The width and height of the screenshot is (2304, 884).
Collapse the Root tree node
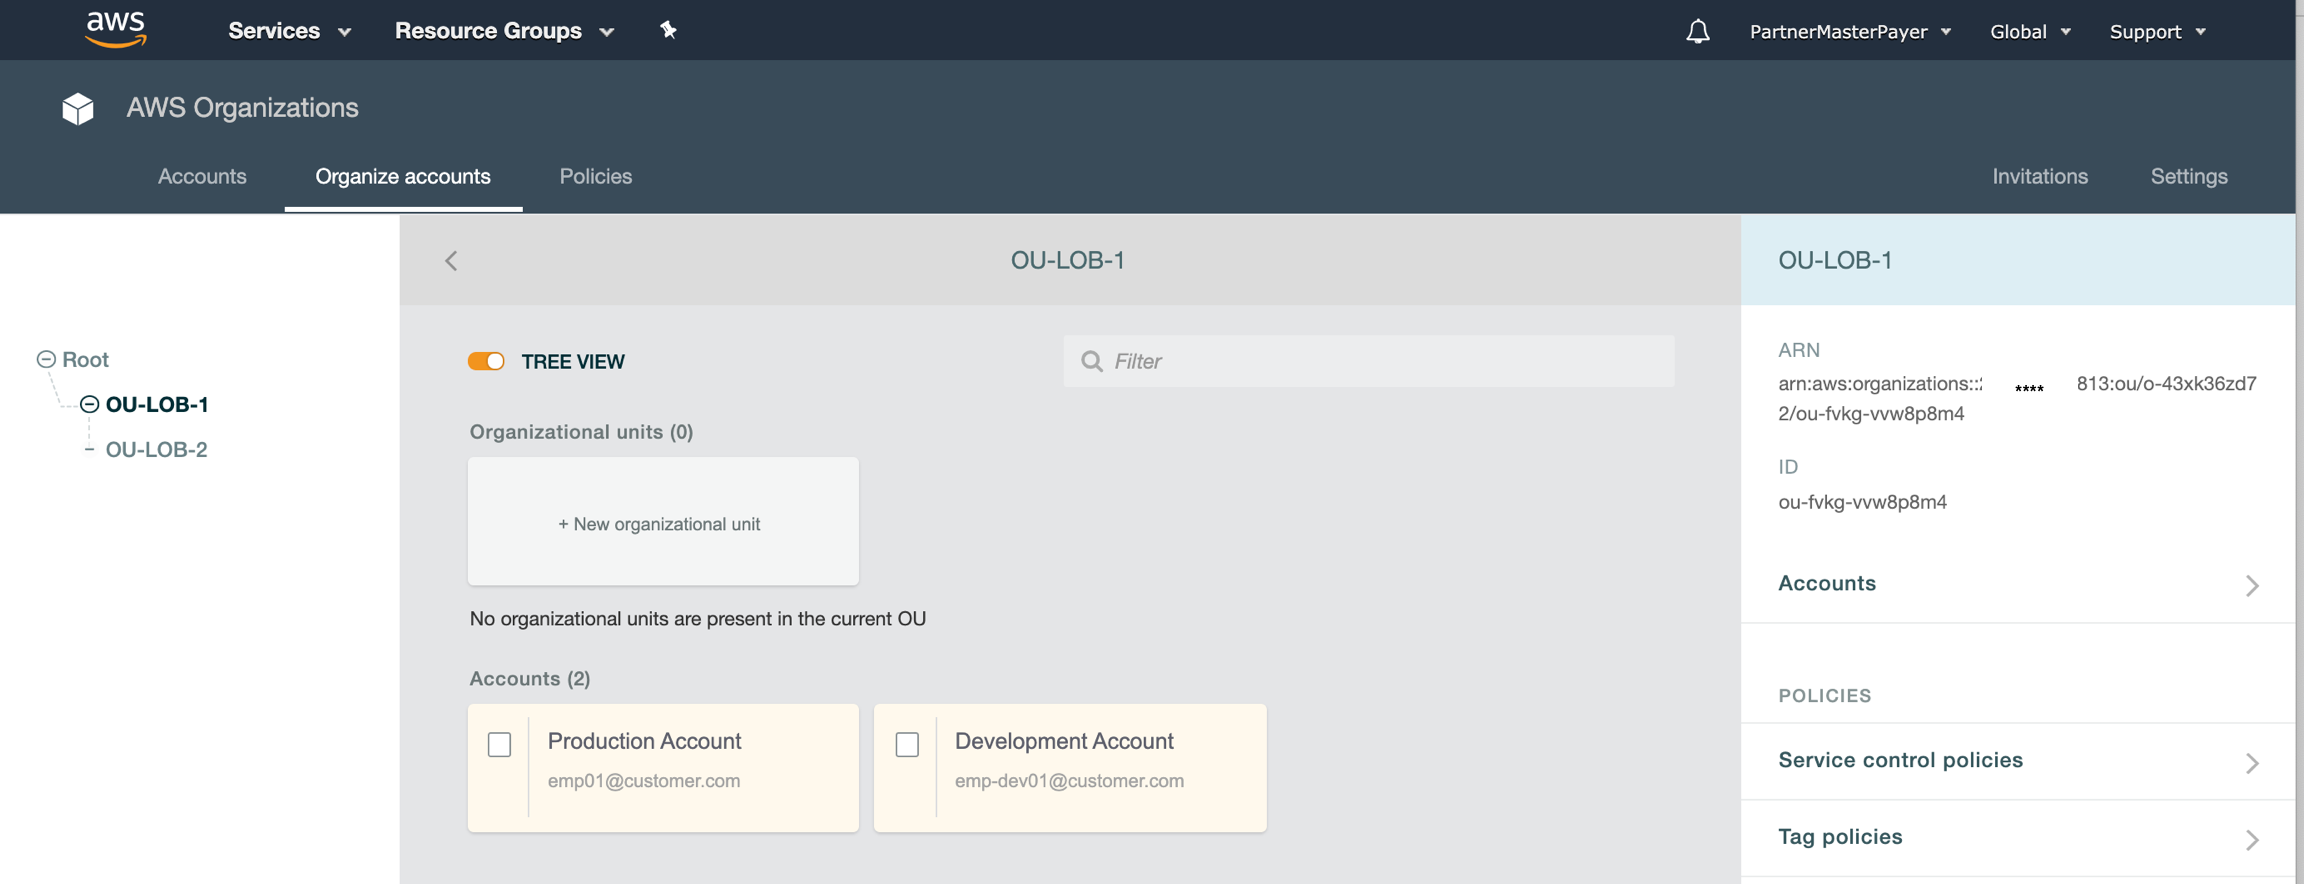click(46, 359)
